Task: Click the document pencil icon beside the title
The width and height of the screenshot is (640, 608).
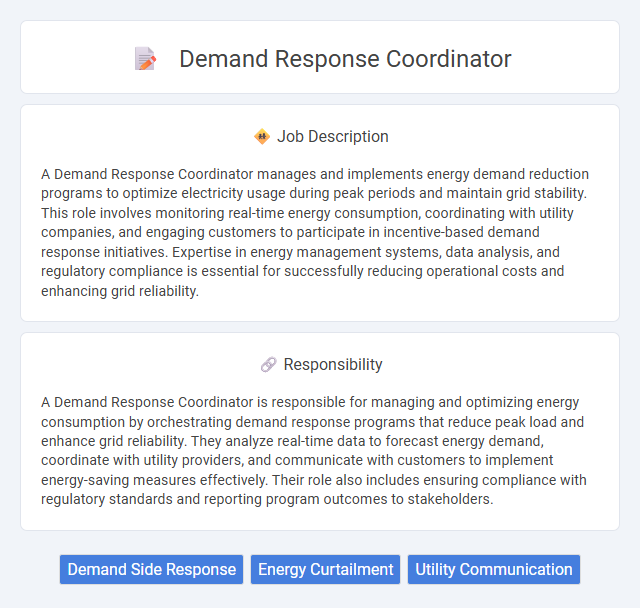Action: point(145,59)
